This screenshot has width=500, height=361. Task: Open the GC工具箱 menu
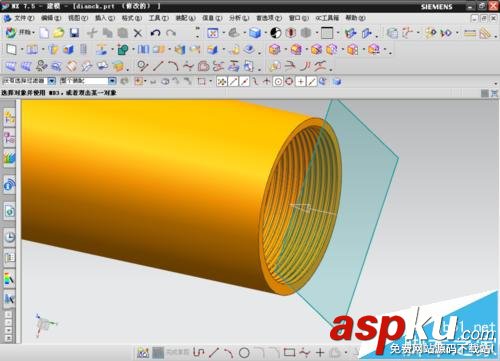tap(327, 18)
